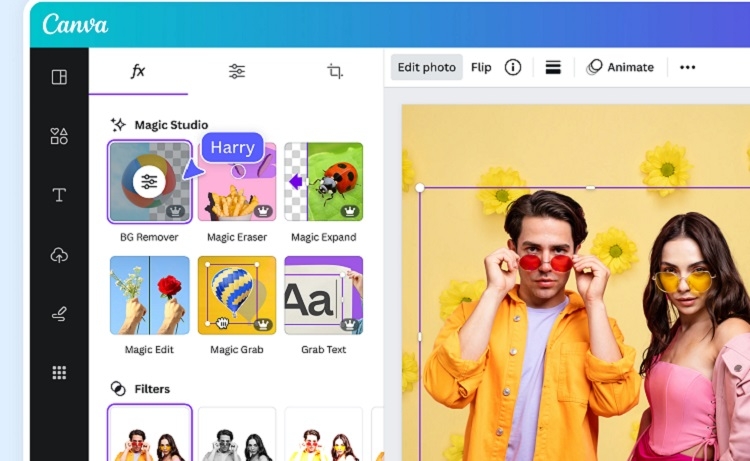Select the Magic Grab tool thumbnail
Viewport: 750px width, 461px height.
click(237, 295)
